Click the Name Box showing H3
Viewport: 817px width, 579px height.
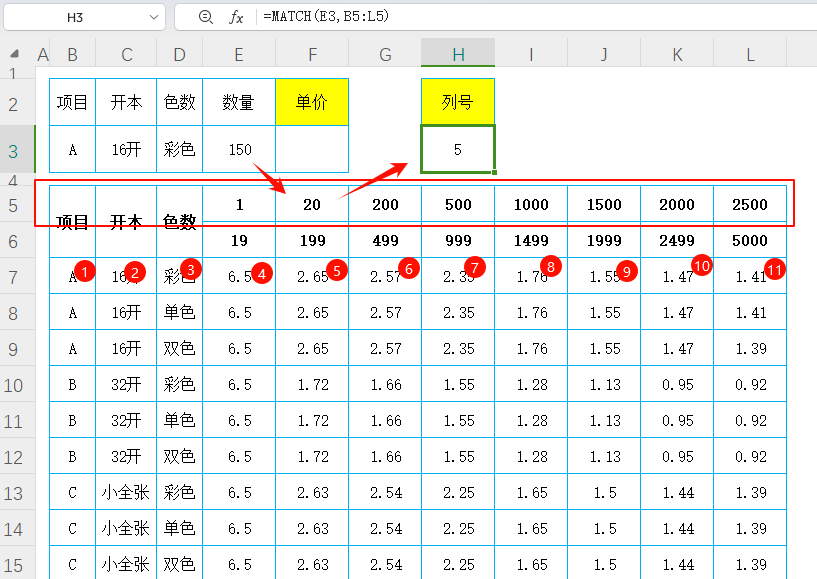84,17
